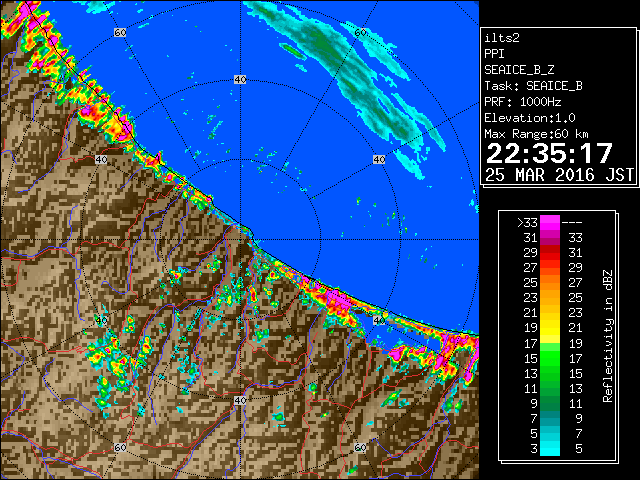Screen dimensions: 640x480
Task: Click the cyan 3–5 dBZ legend color
Action: coord(550,448)
